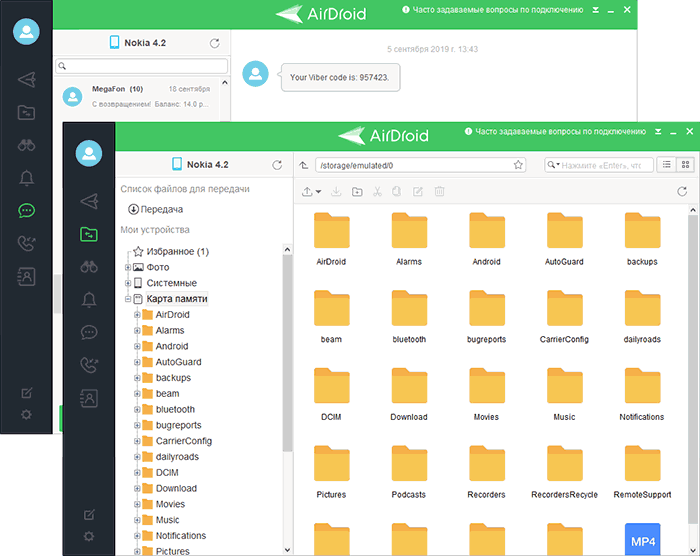The image size is (700, 556).
Task: Open the Files section icon in the front window sidebar
Action: click(x=89, y=234)
